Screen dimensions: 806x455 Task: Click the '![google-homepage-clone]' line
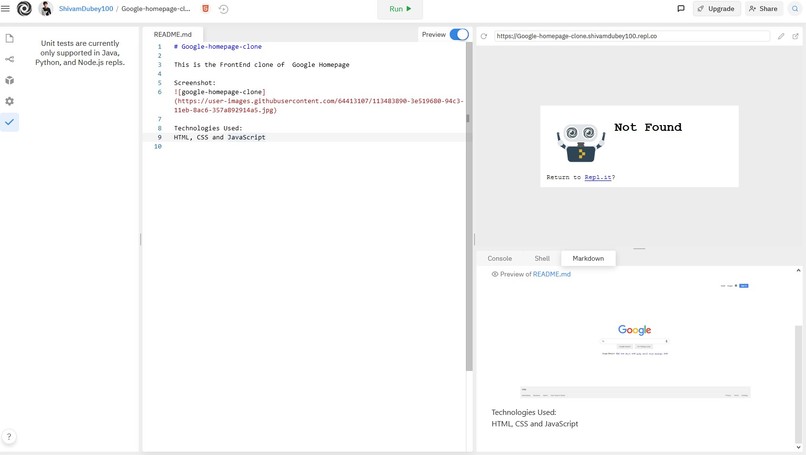pos(219,92)
